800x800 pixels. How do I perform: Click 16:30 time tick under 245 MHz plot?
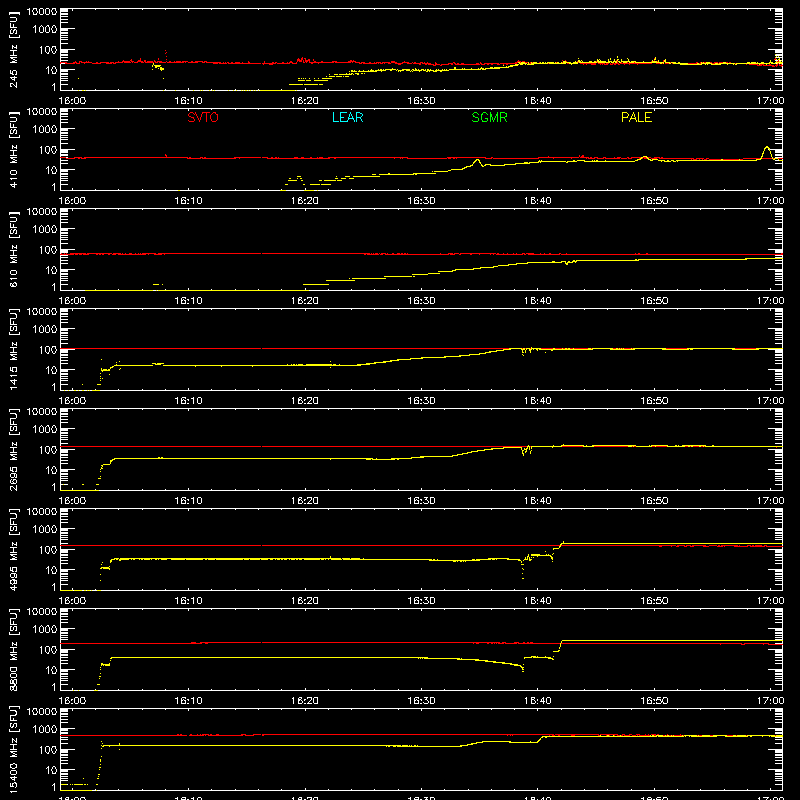[421, 101]
